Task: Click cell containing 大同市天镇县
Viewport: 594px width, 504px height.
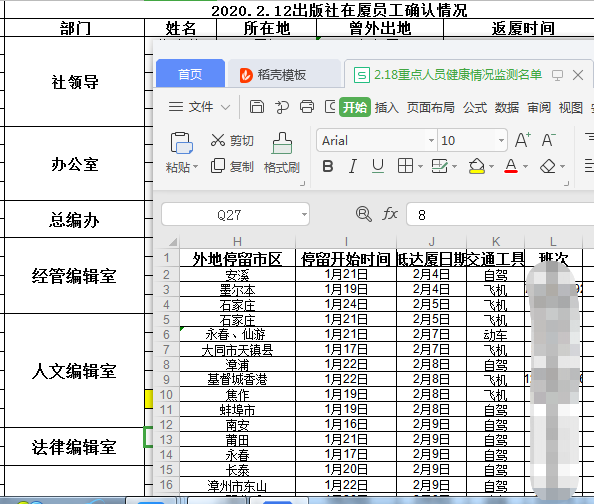Action: (237, 350)
